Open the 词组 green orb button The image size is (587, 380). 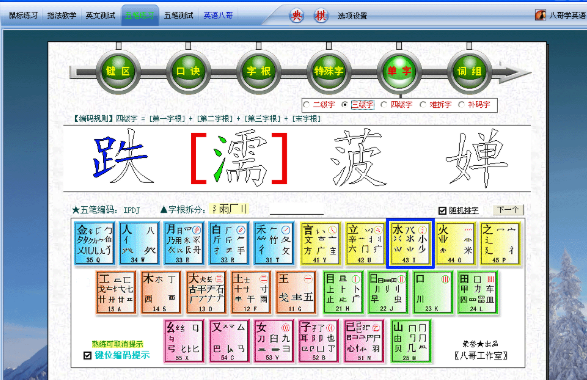[x=469, y=71]
